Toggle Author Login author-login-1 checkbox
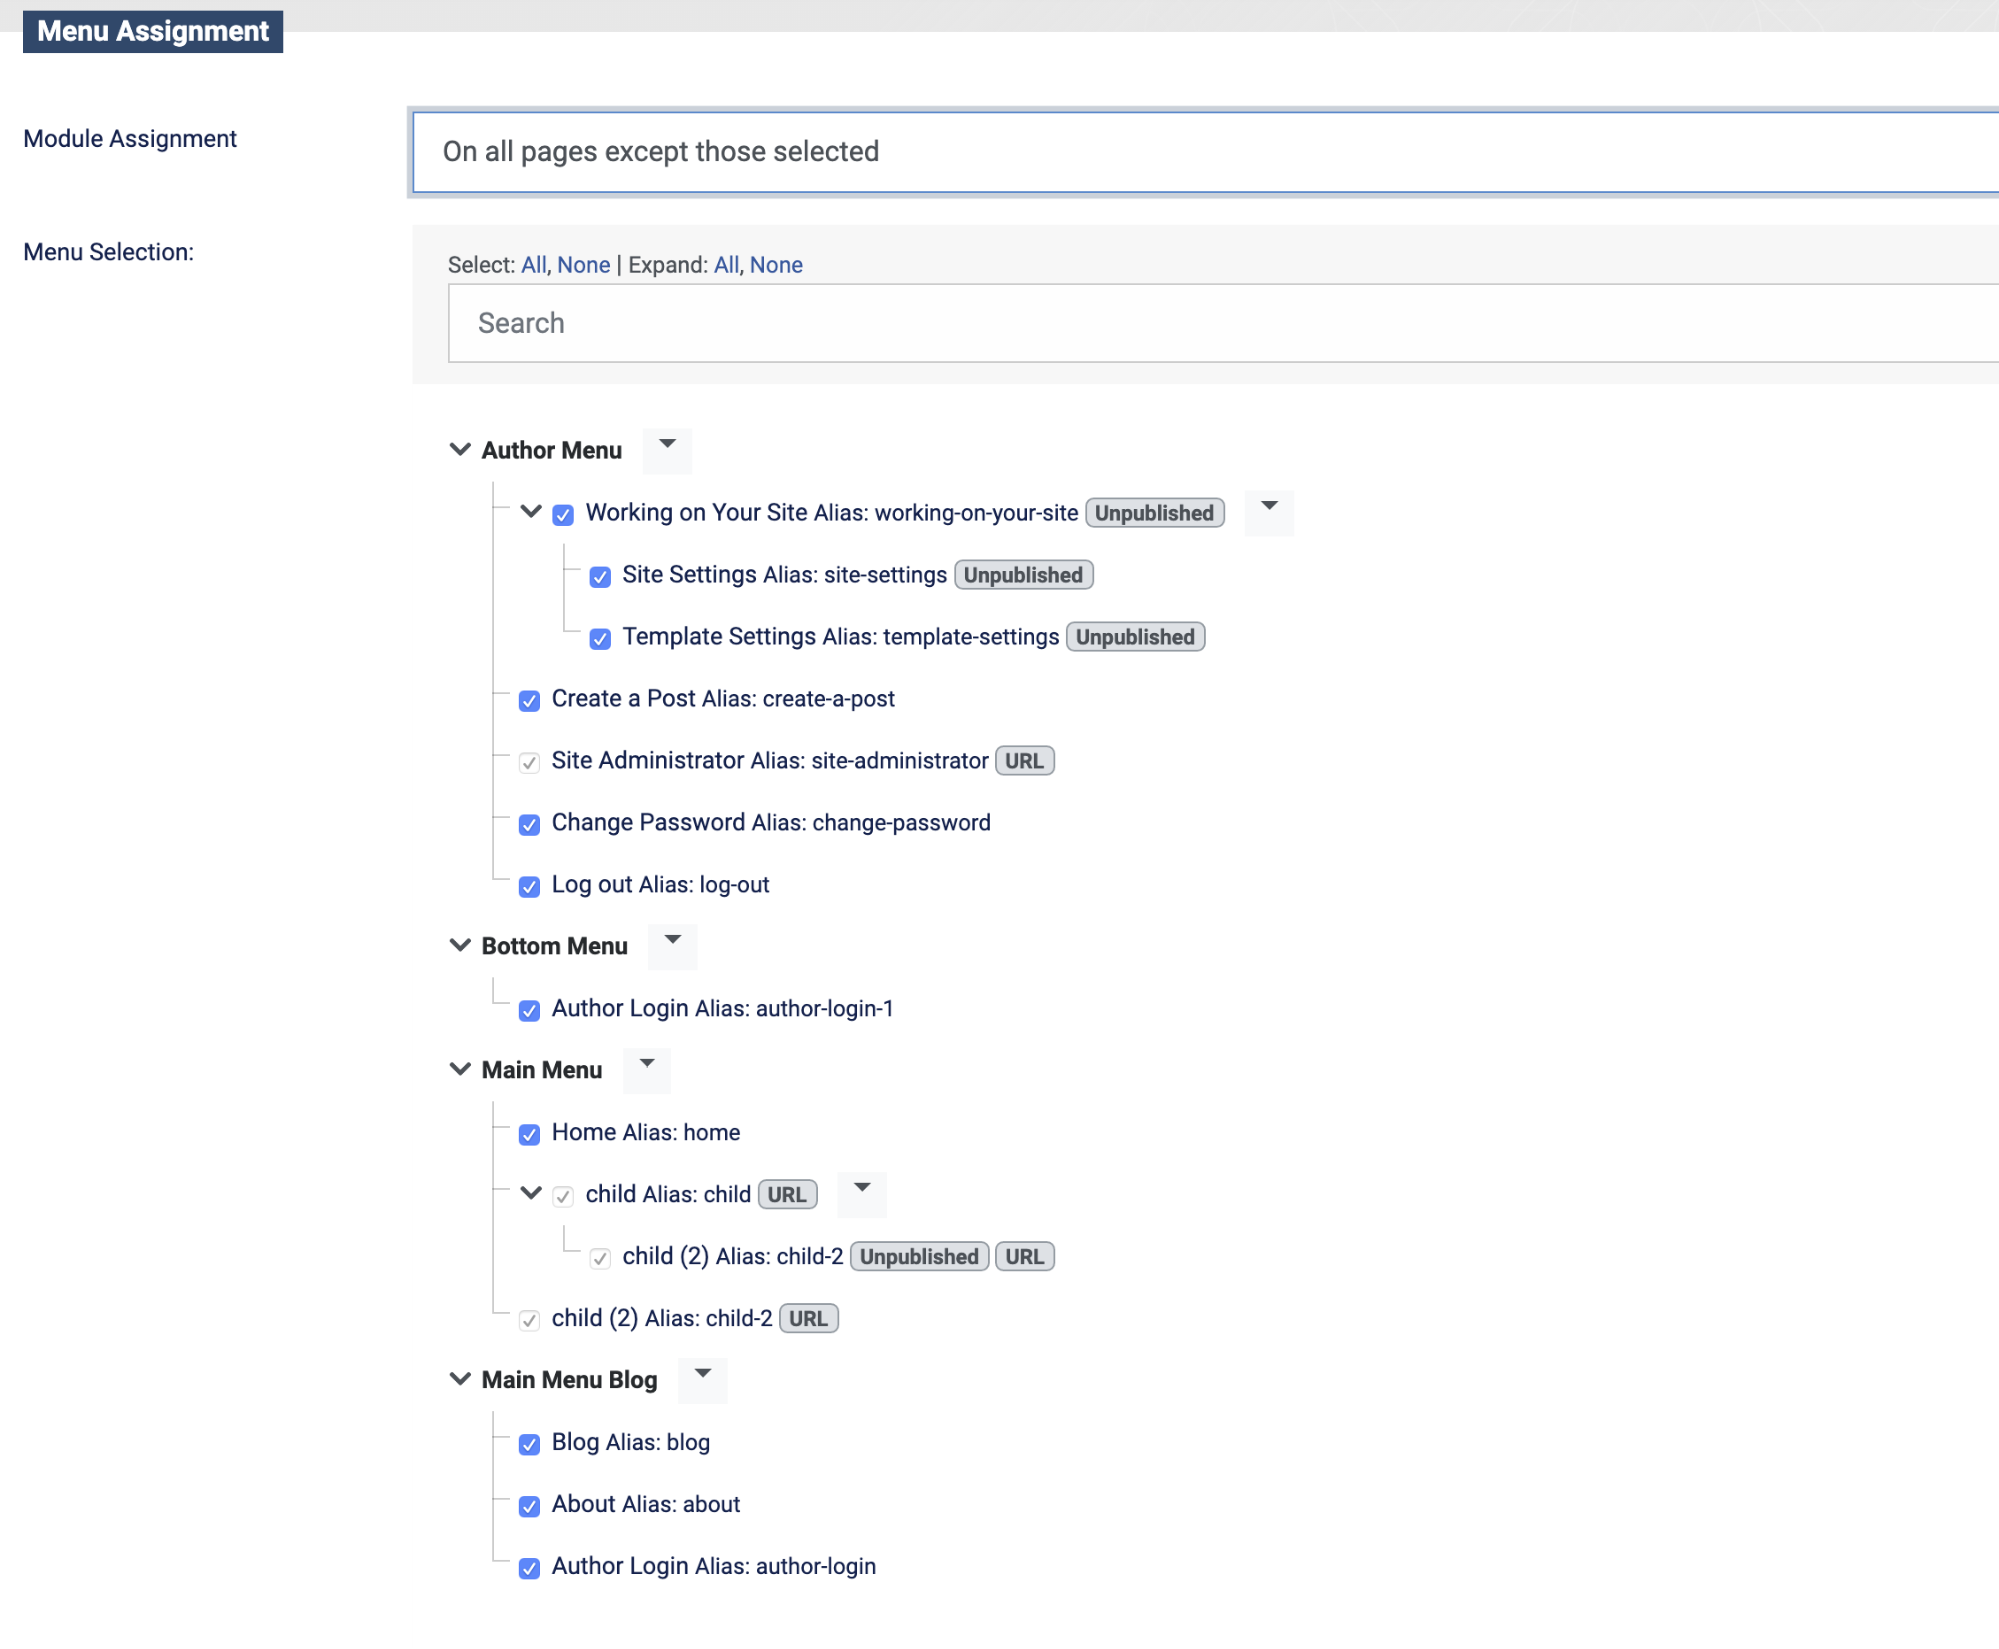Image resolution: width=1999 pixels, height=1649 pixels. [530, 1010]
